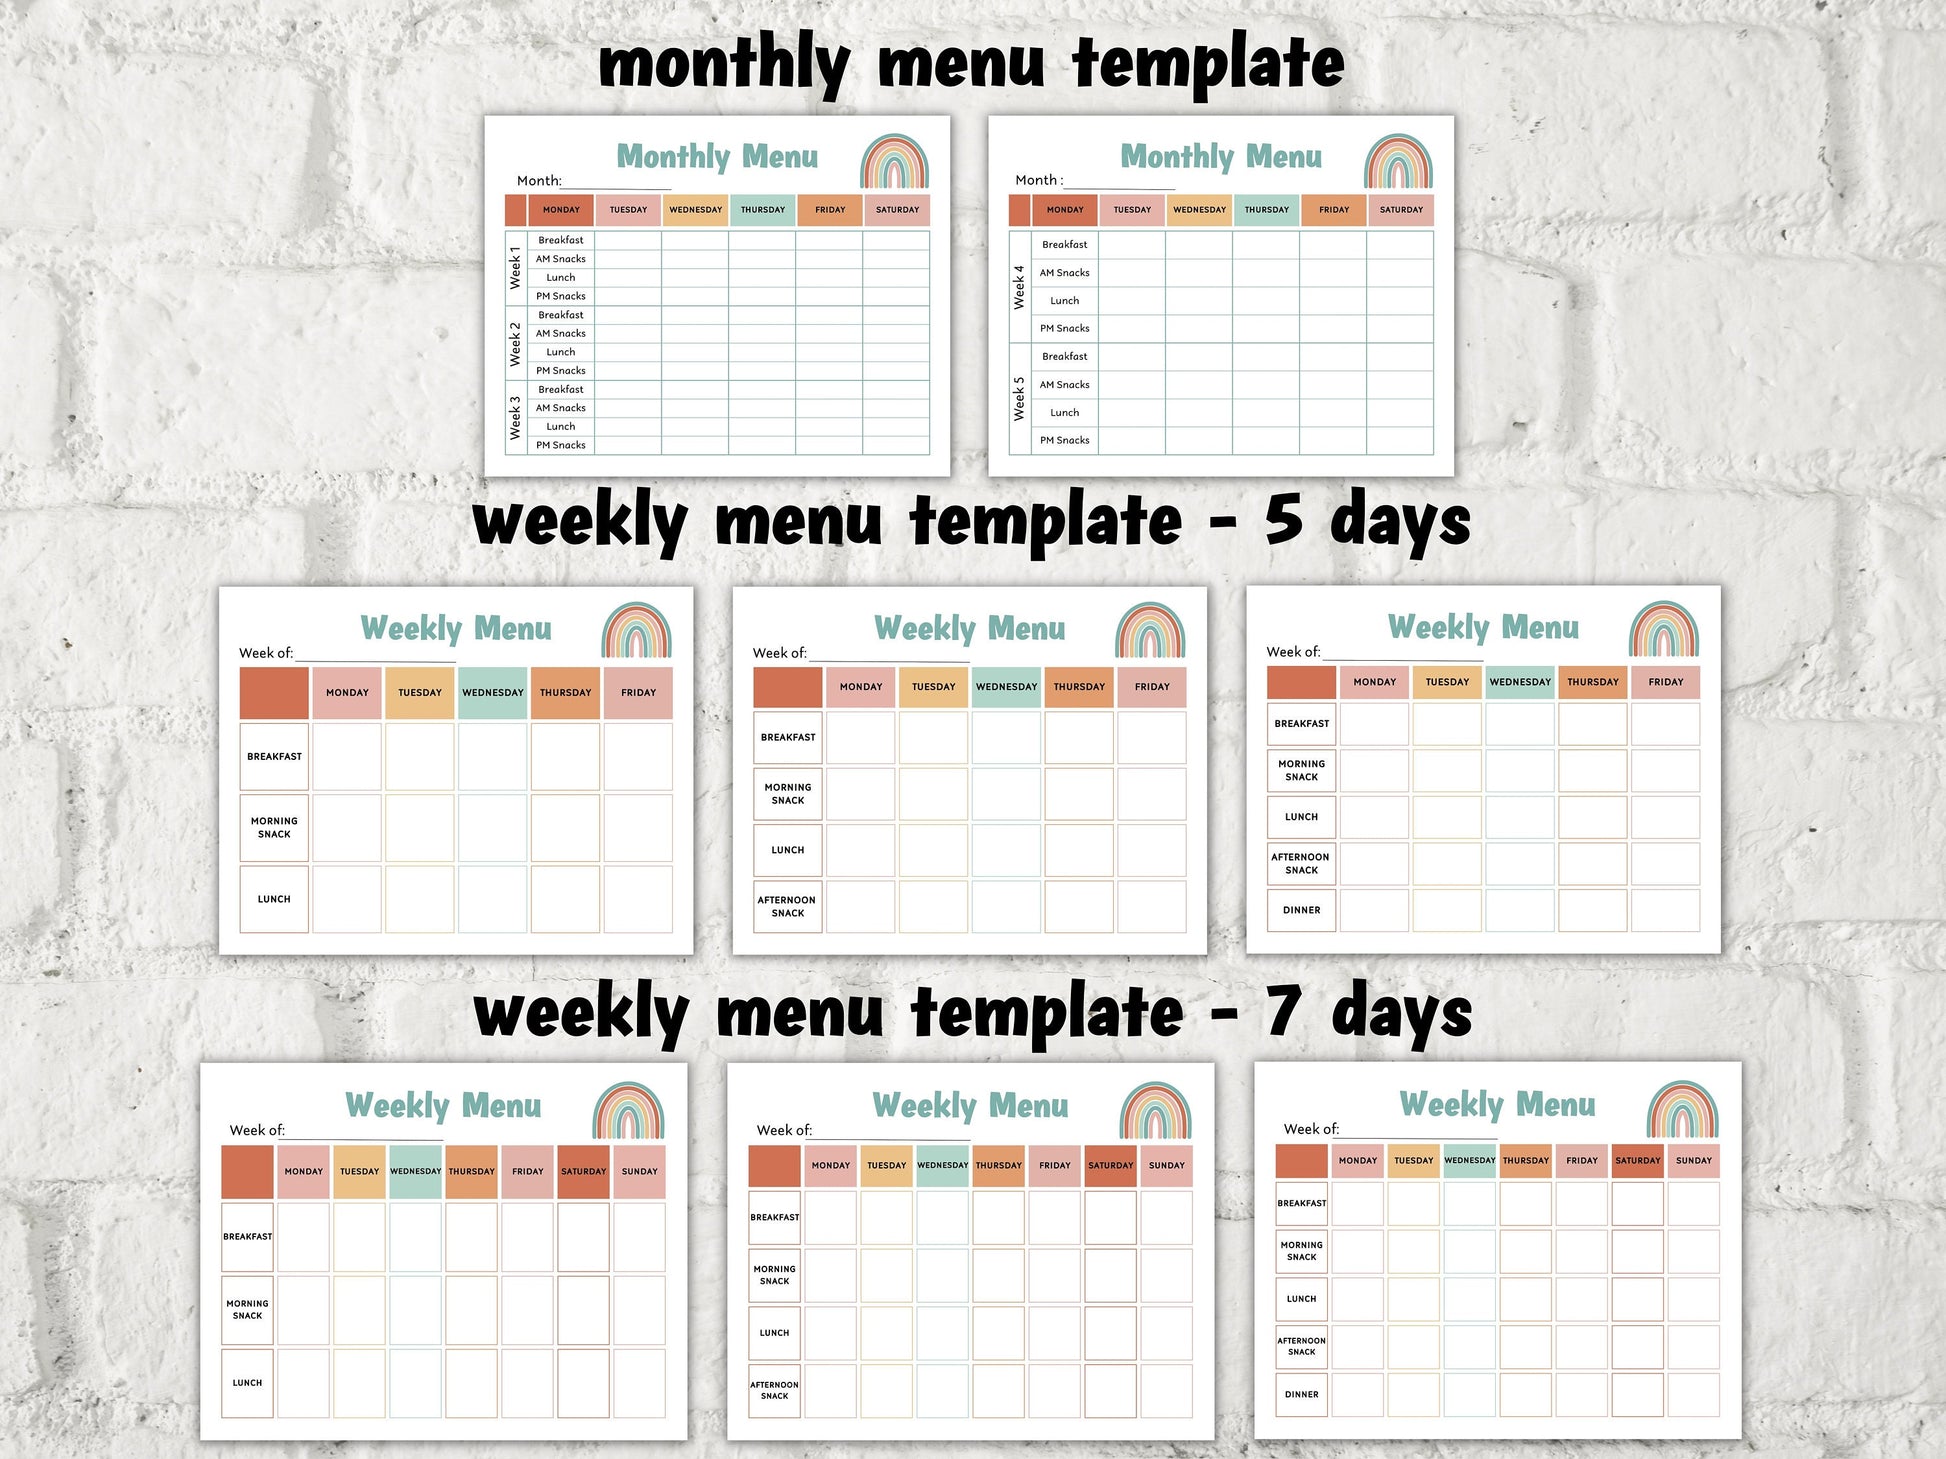
Task: Expand Week 5 section in monthly menu
Action: click(1011, 402)
